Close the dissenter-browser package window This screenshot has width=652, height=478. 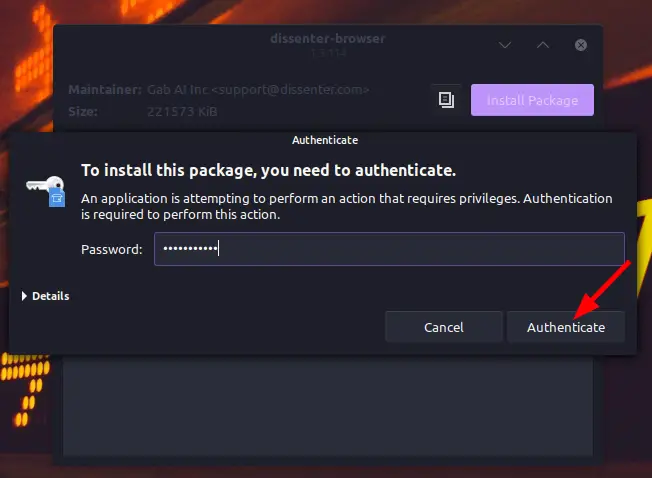click(x=581, y=45)
